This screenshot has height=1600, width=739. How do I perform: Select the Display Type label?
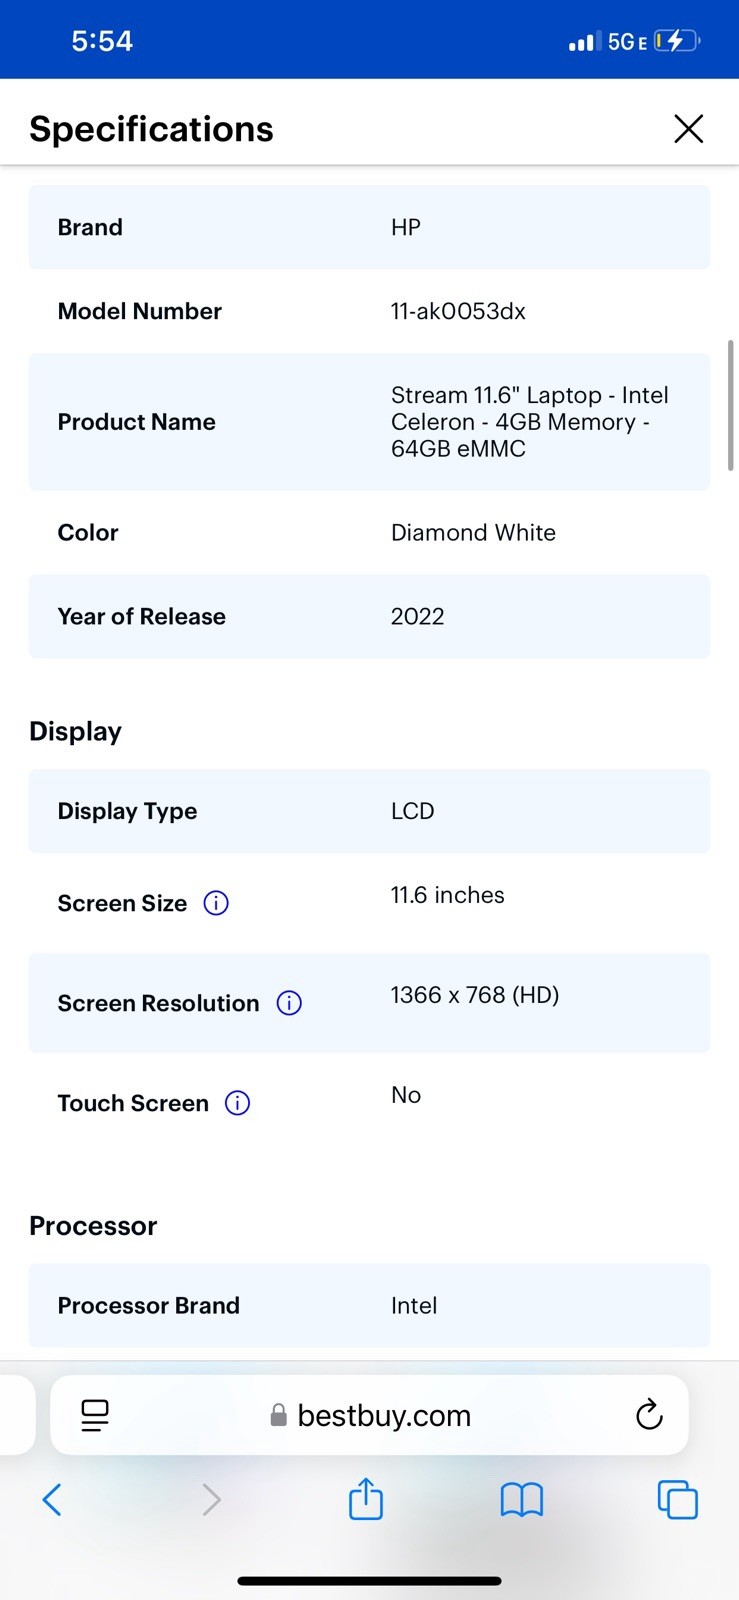point(128,811)
